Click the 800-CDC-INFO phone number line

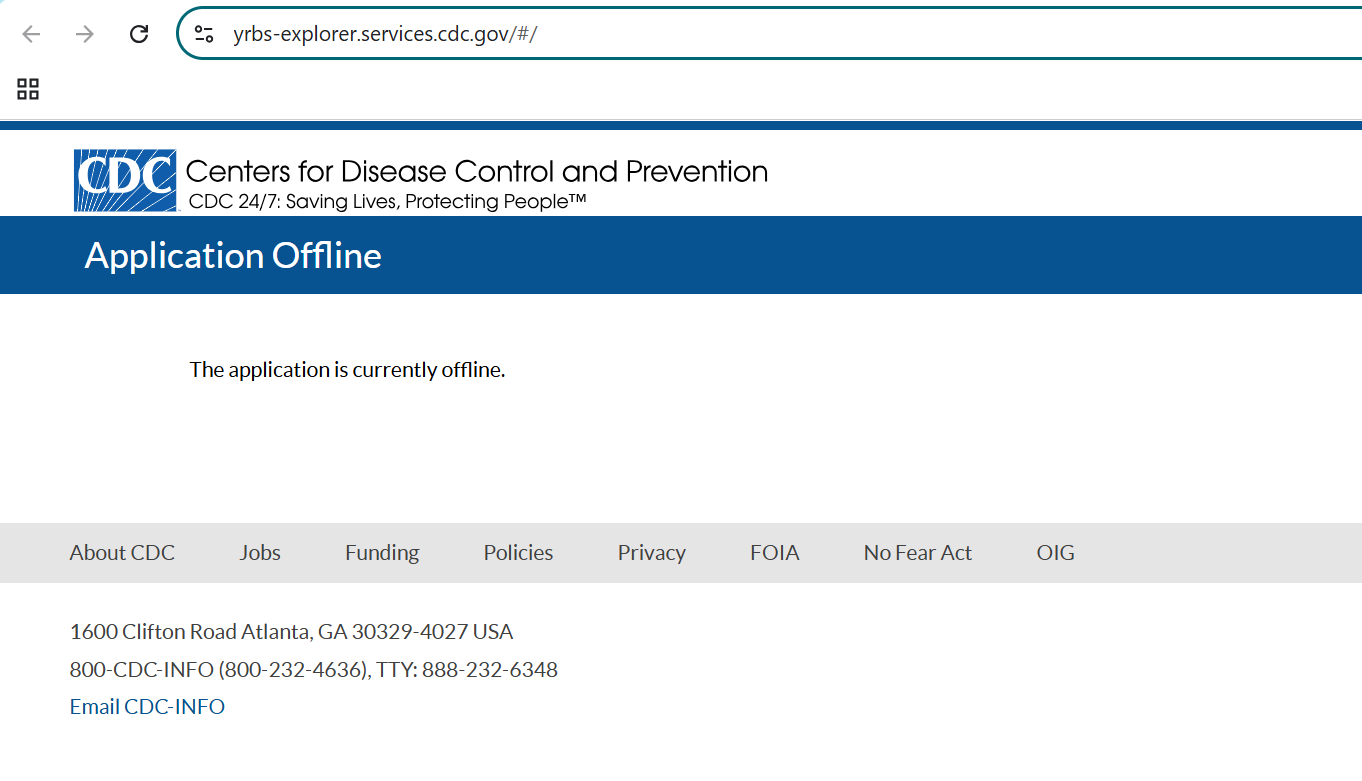pyautogui.click(x=313, y=670)
